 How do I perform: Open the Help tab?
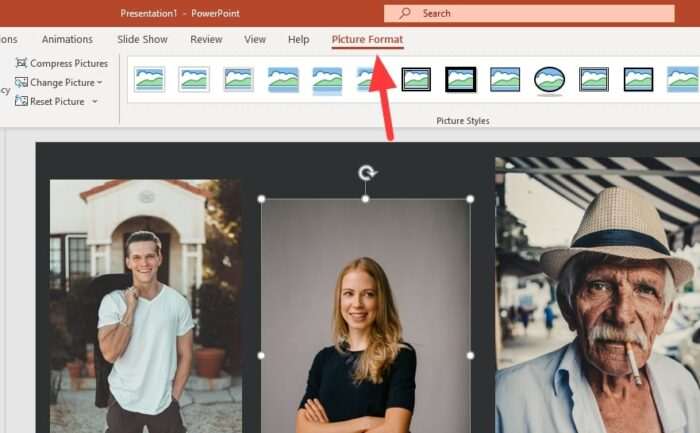click(x=299, y=39)
